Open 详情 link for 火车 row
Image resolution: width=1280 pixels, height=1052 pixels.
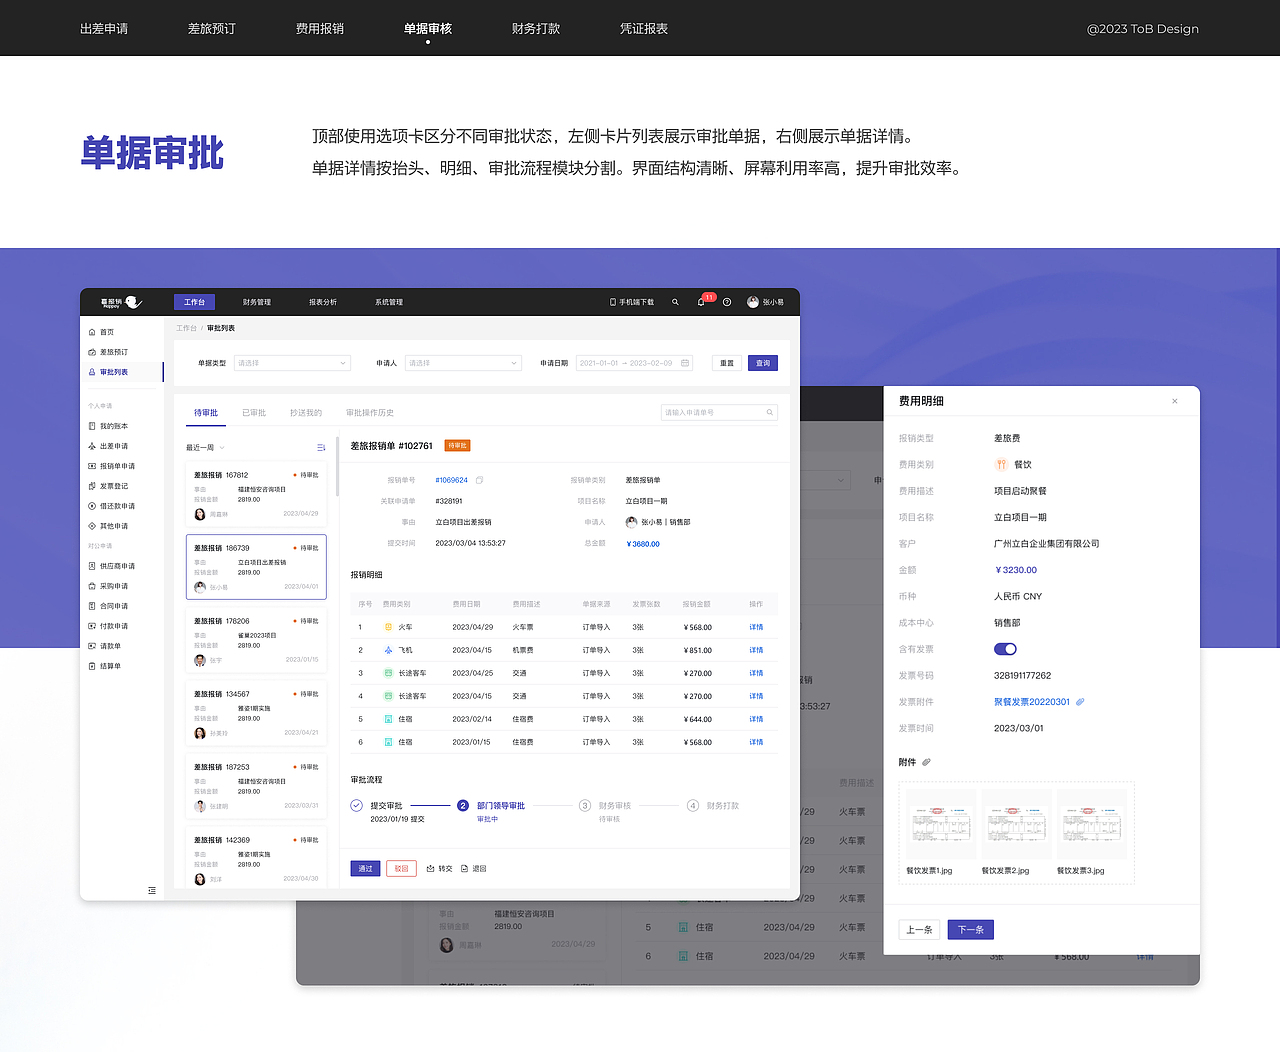[756, 627]
